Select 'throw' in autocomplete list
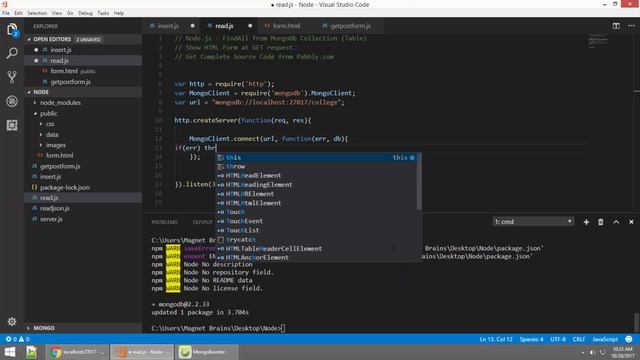Screen dimensions: 640x360 316,167
